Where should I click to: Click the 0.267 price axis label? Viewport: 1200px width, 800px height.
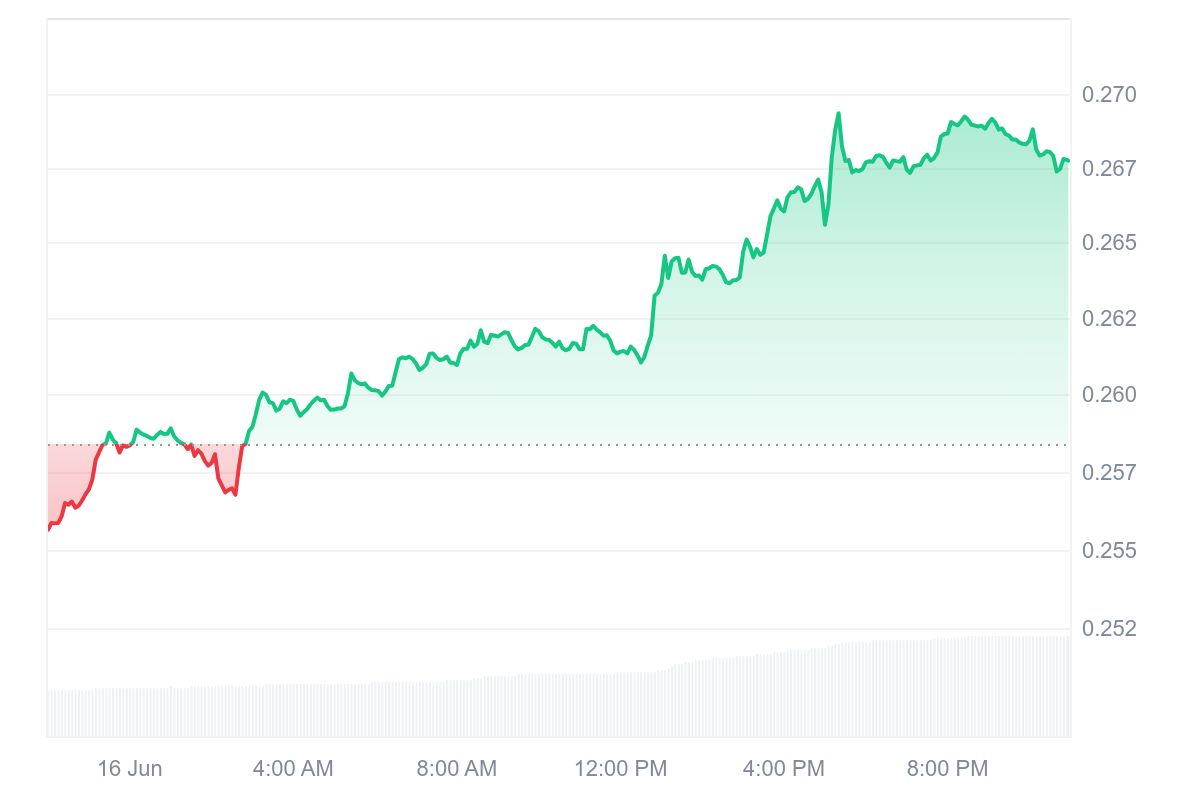tap(1109, 168)
